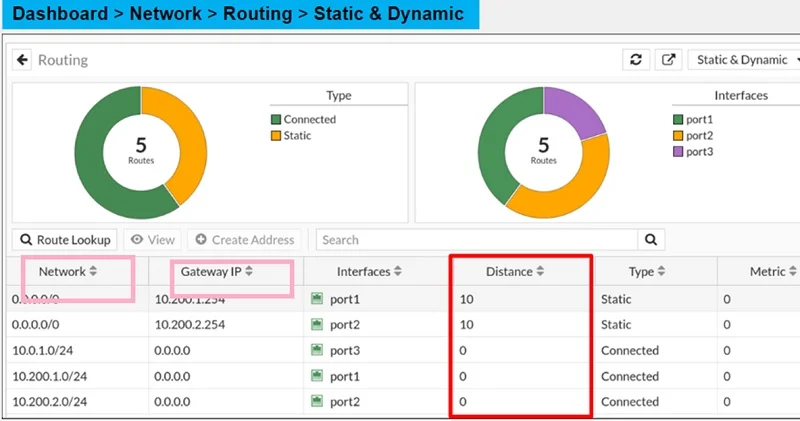800x421 pixels.
Task: Click the Route Lookup button
Action: pos(65,240)
